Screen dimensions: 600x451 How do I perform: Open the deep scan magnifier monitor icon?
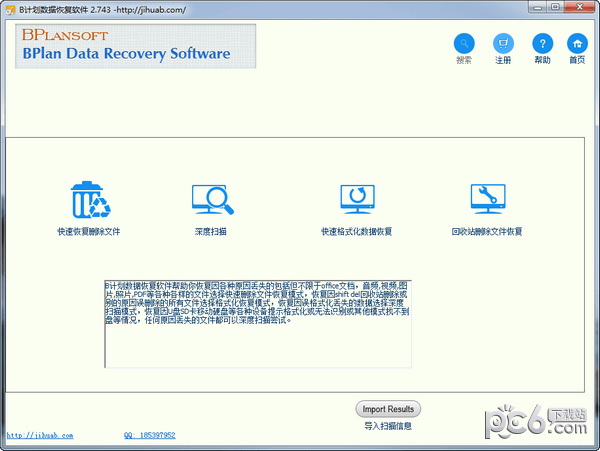click(212, 199)
